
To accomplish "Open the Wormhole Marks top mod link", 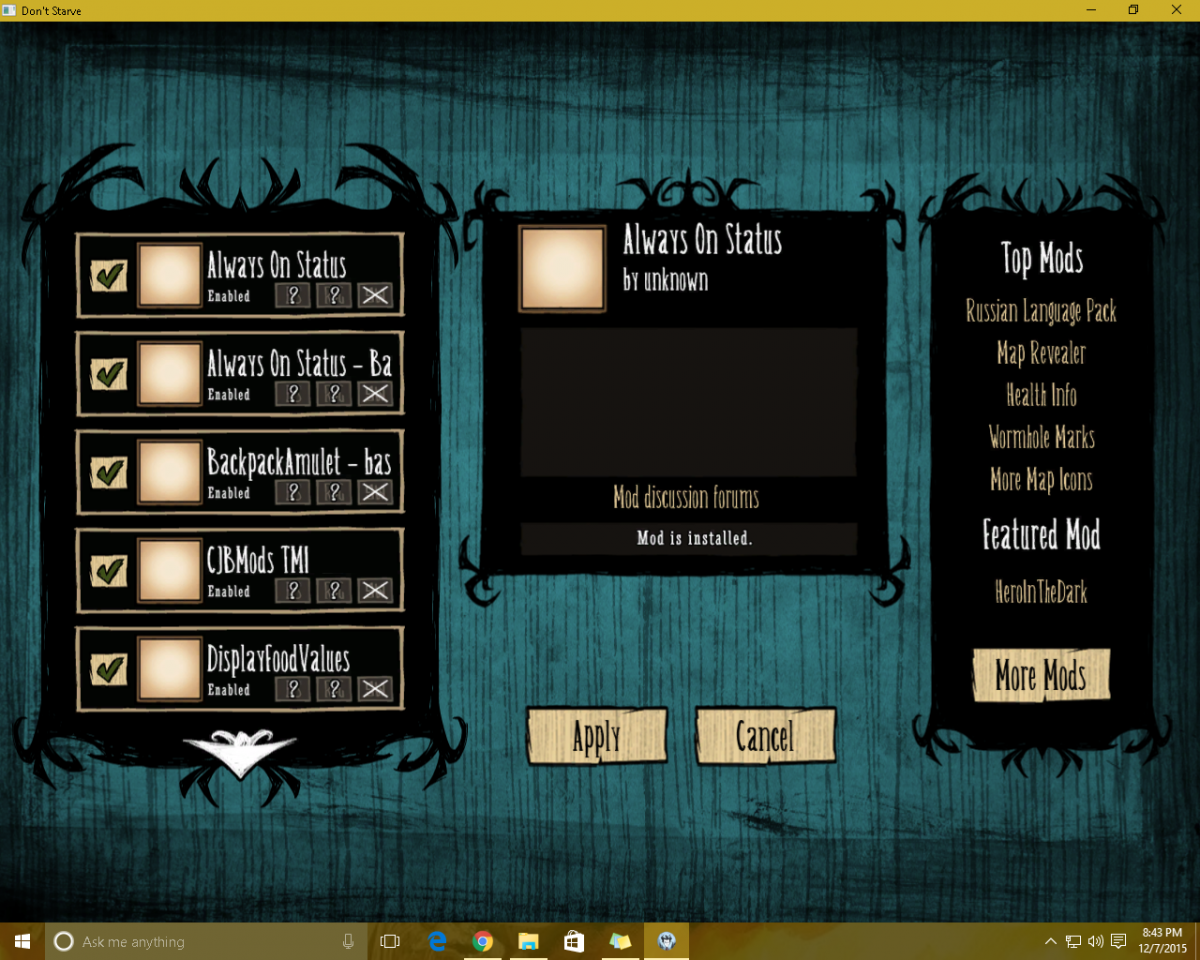I will point(1041,437).
